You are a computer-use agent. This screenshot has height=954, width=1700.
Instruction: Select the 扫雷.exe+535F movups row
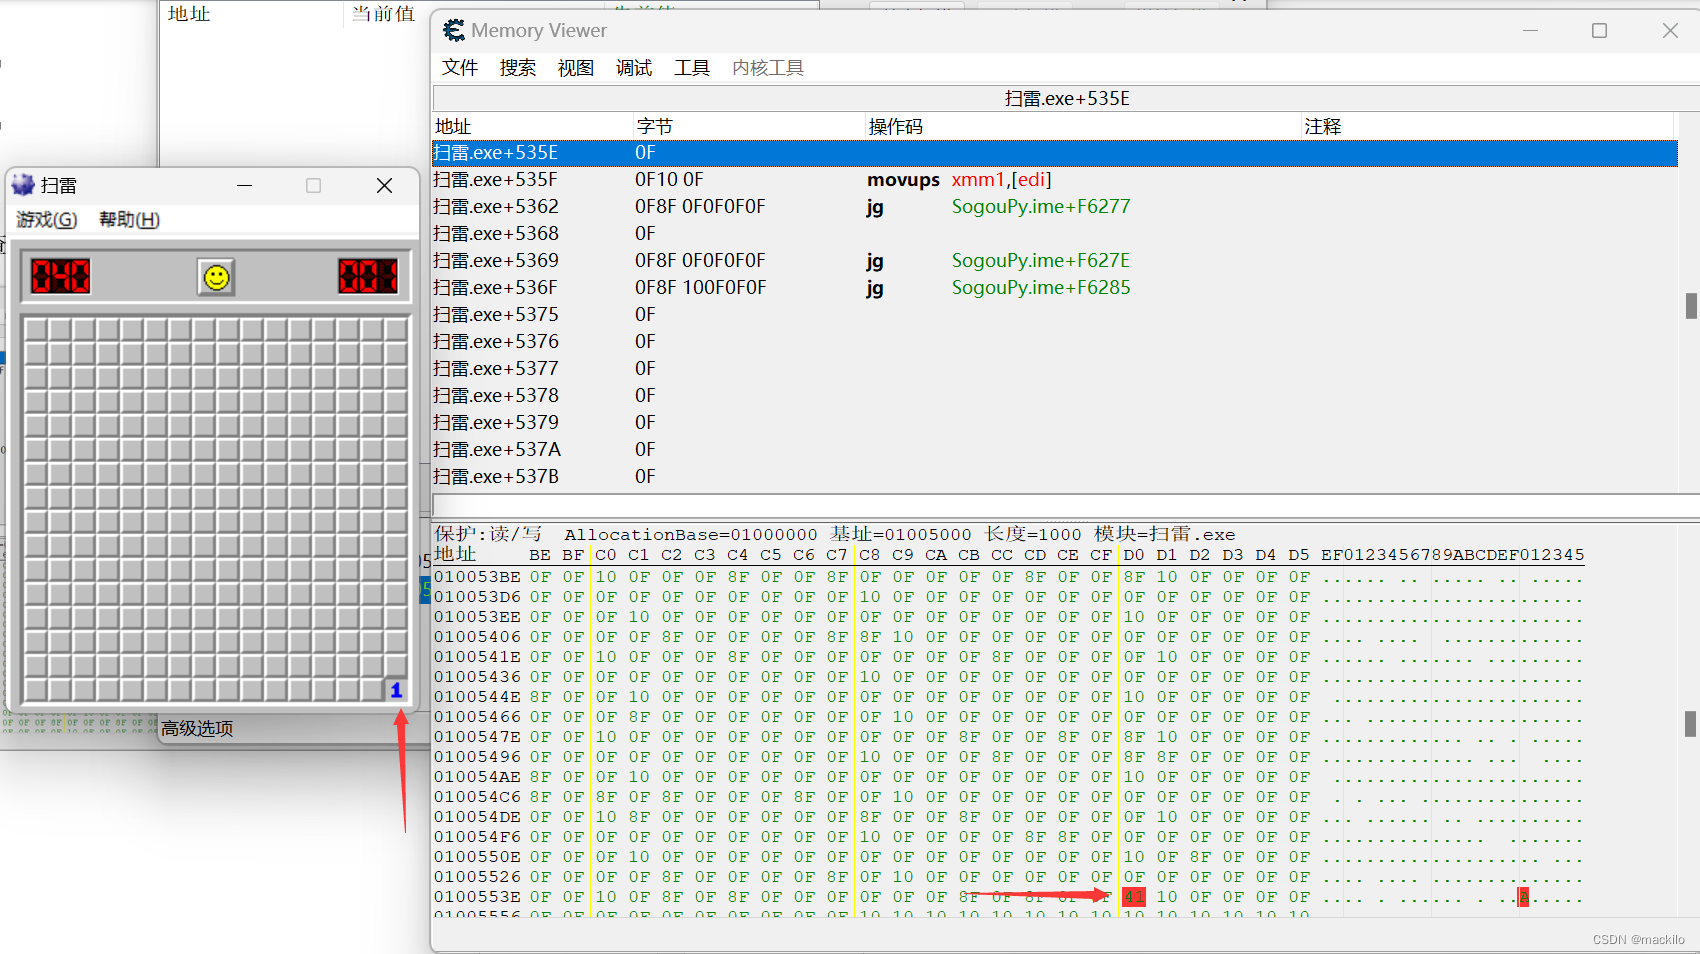point(1055,180)
